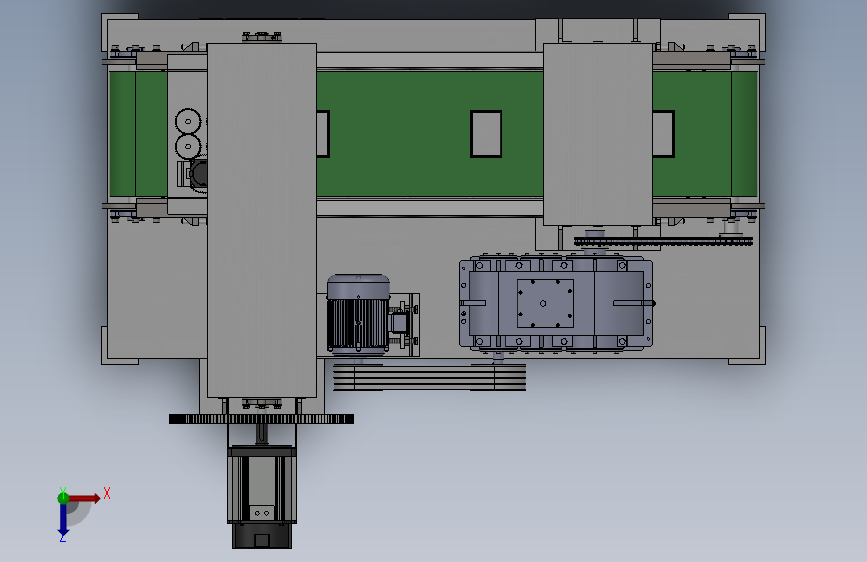Select the V-belt drive below the motor
This screenshot has height=562, width=867.
(x=429, y=377)
